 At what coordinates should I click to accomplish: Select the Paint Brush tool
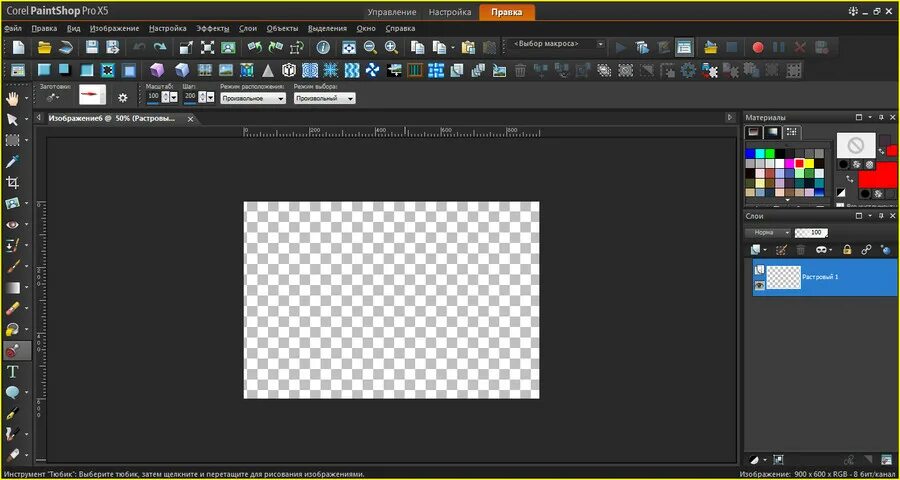pyautogui.click(x=12, y=266)
